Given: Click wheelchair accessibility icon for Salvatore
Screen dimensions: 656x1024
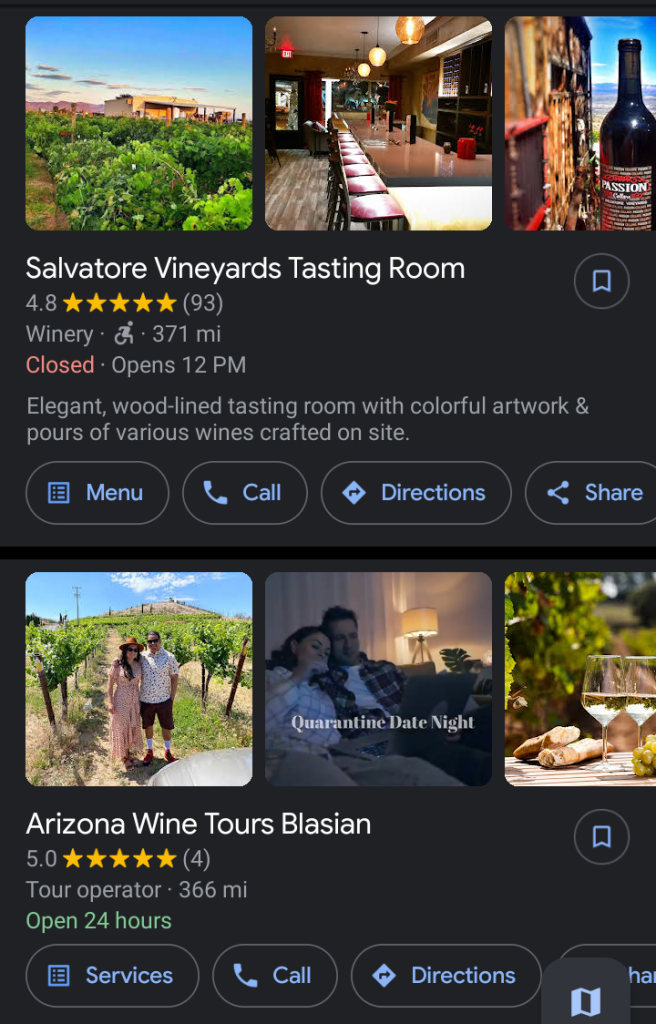Looking at the screenshot, I should (123, 334).
